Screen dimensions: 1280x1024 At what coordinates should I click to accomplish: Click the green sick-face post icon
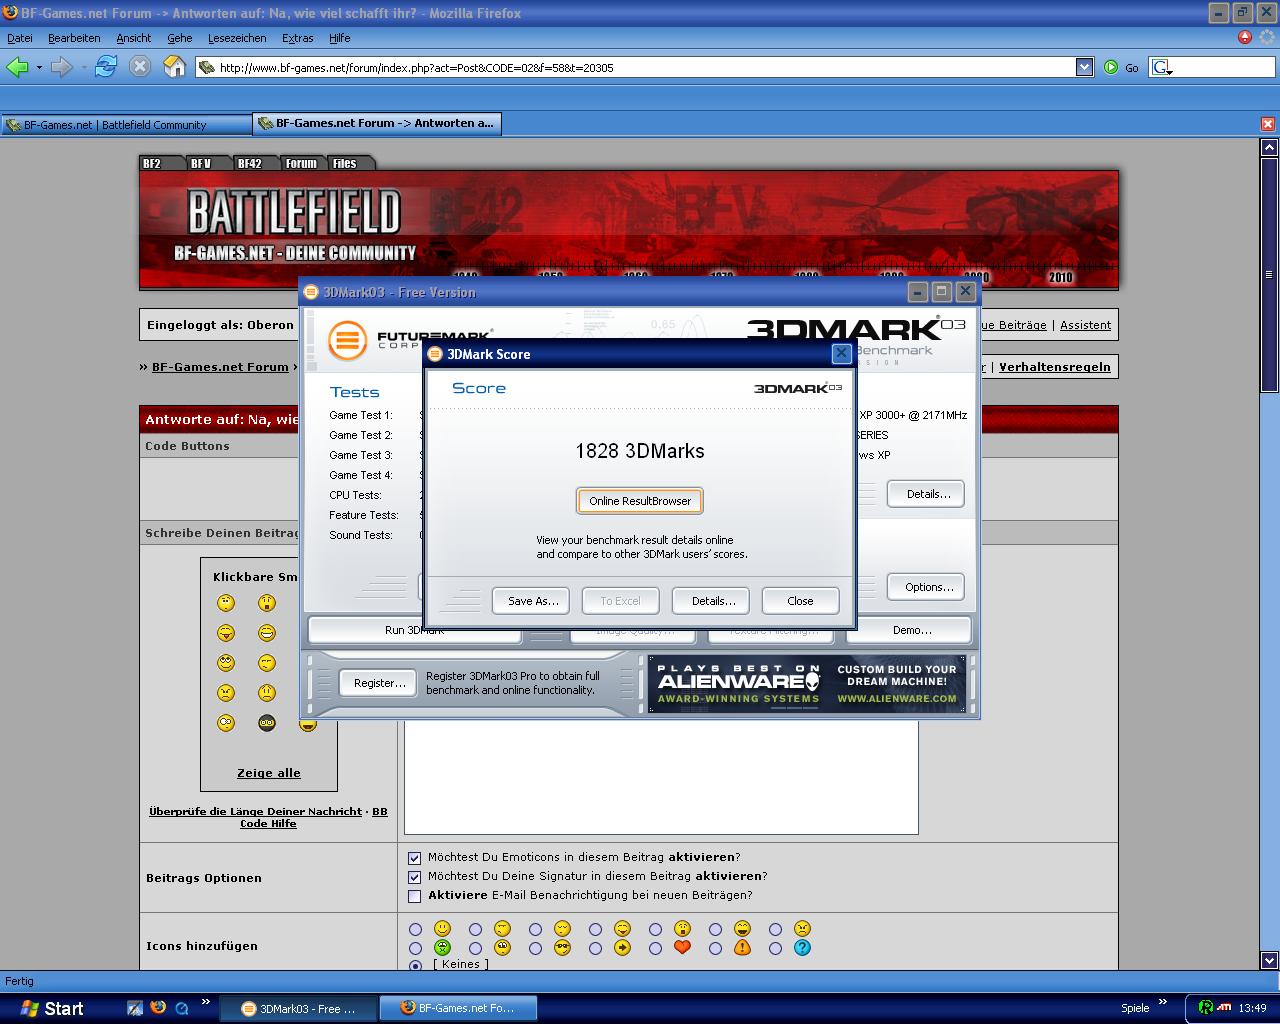pyautogui.click(x=442, y=947)
